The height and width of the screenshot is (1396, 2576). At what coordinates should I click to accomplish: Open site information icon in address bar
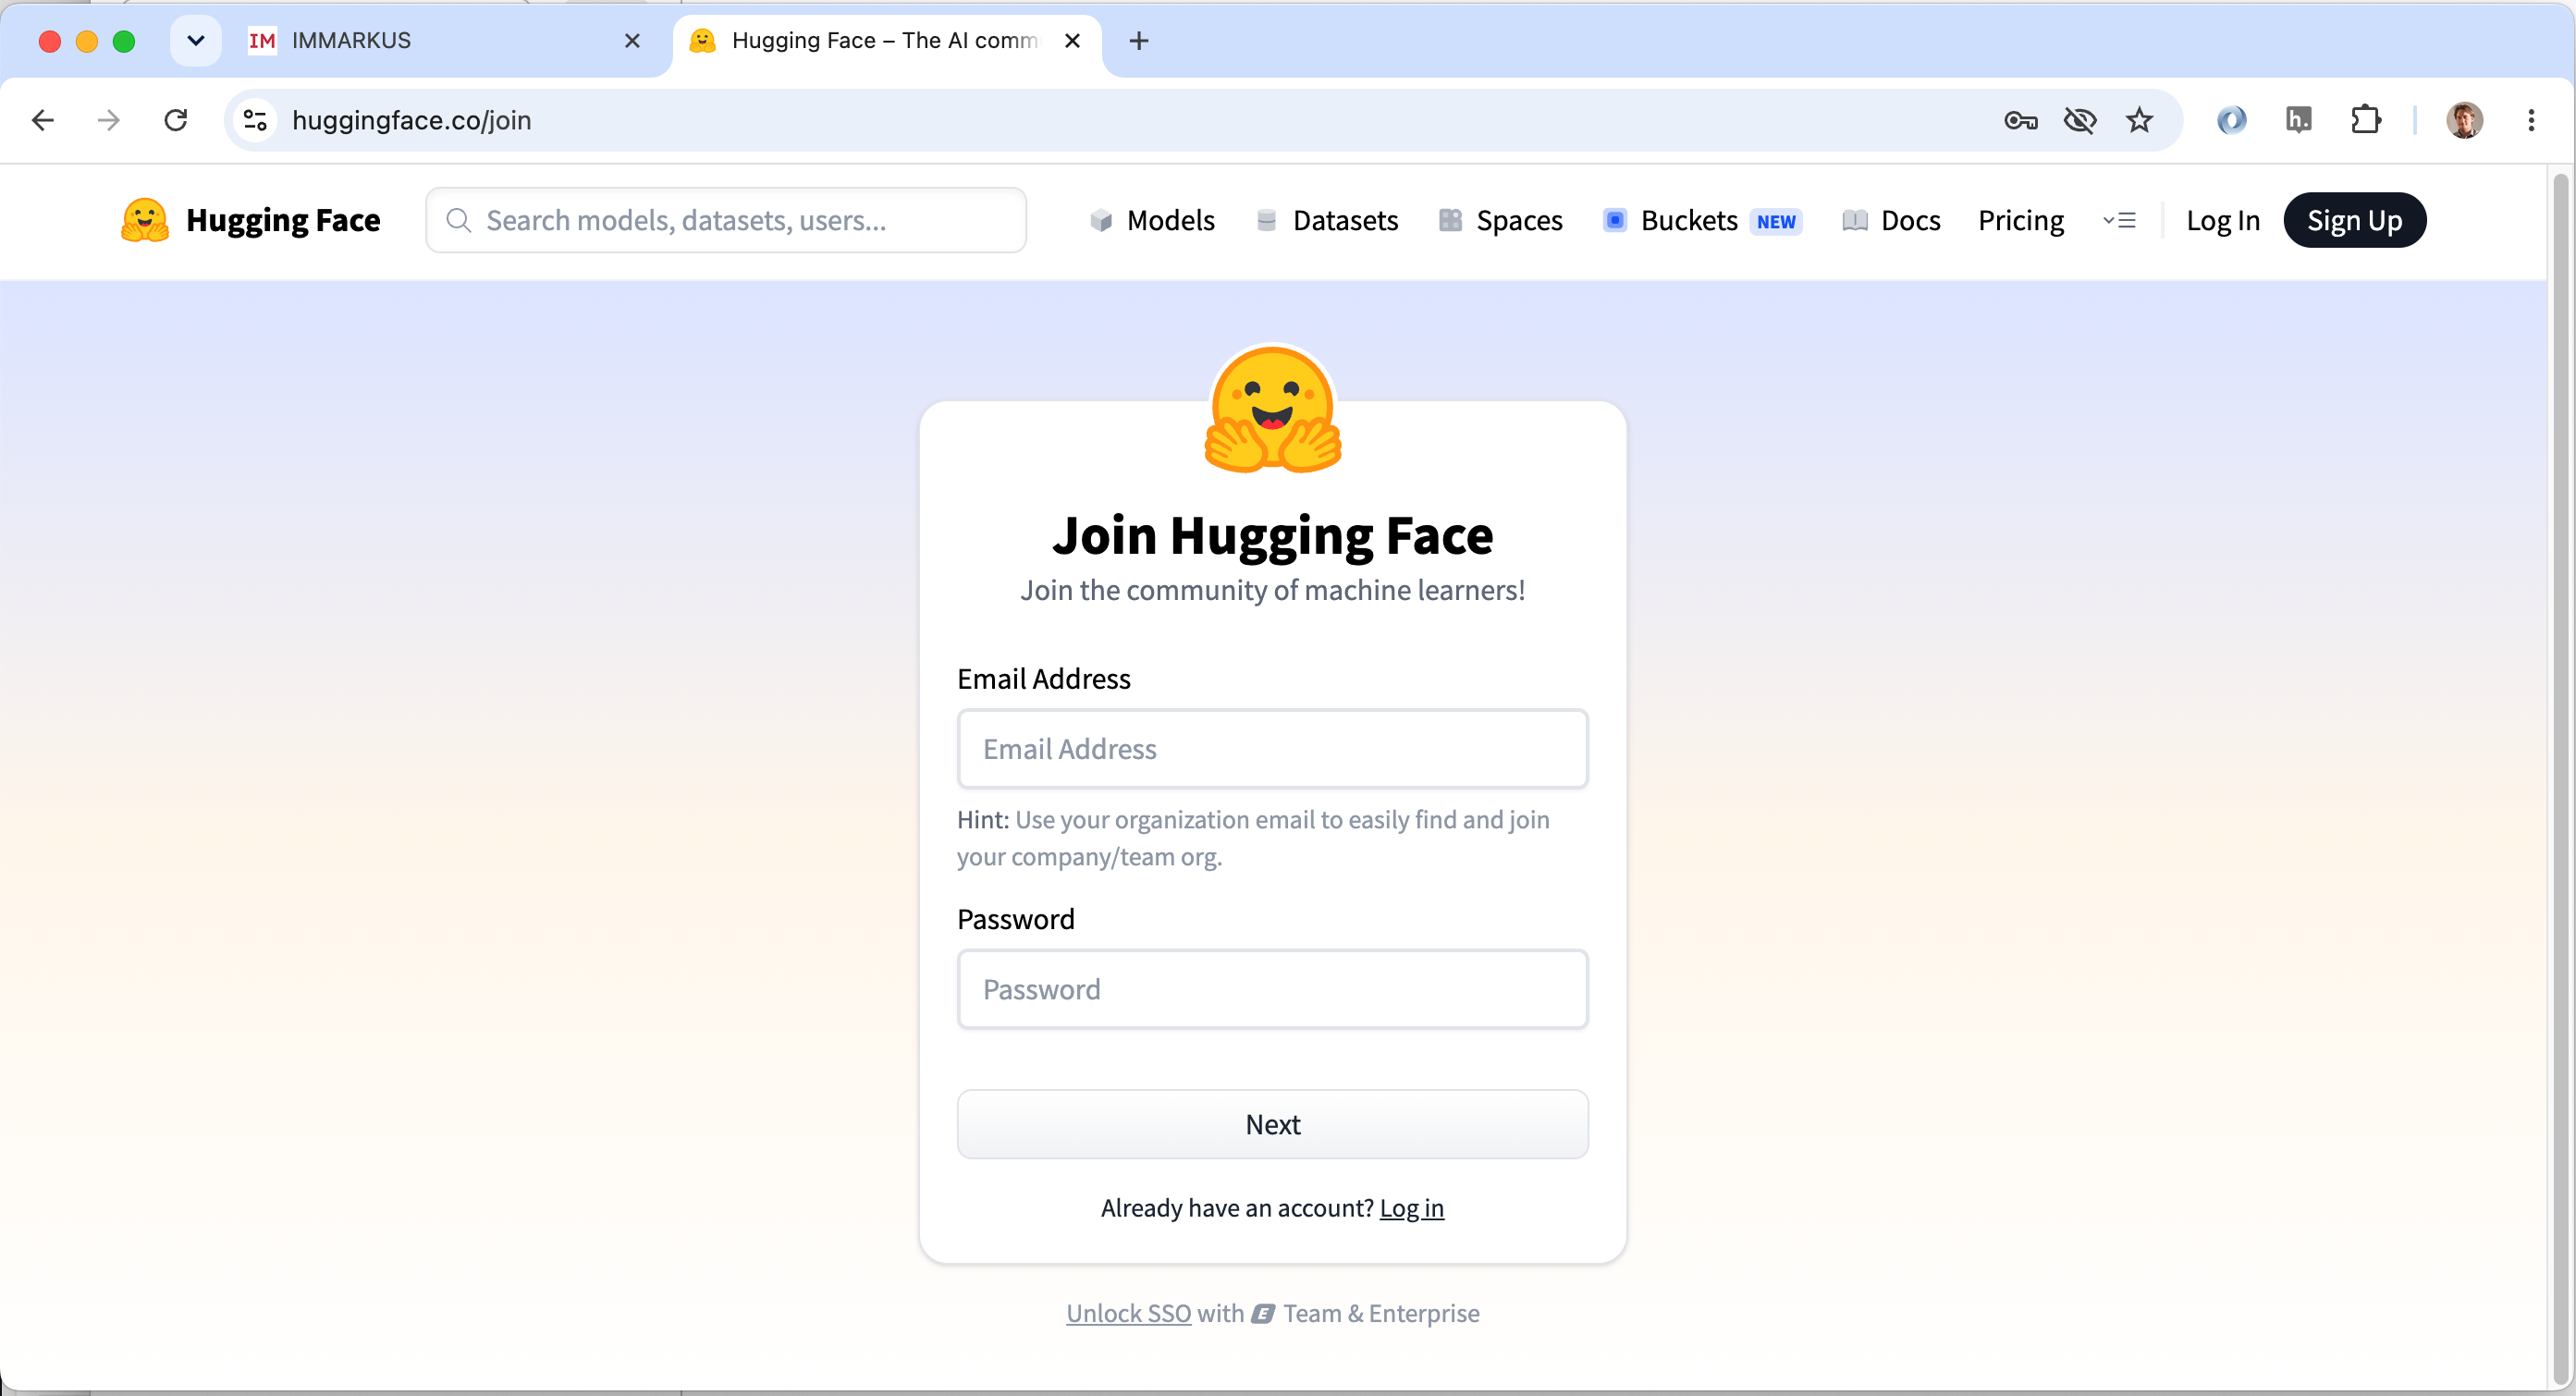point(256,120)
